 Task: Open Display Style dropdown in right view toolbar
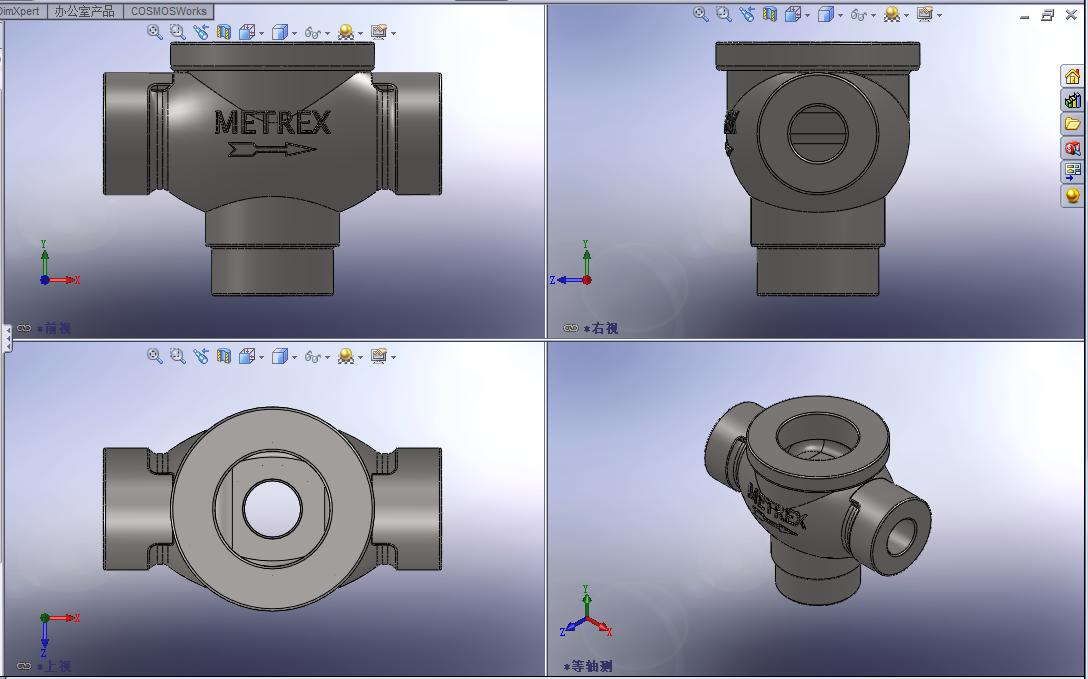click(840, 15)
